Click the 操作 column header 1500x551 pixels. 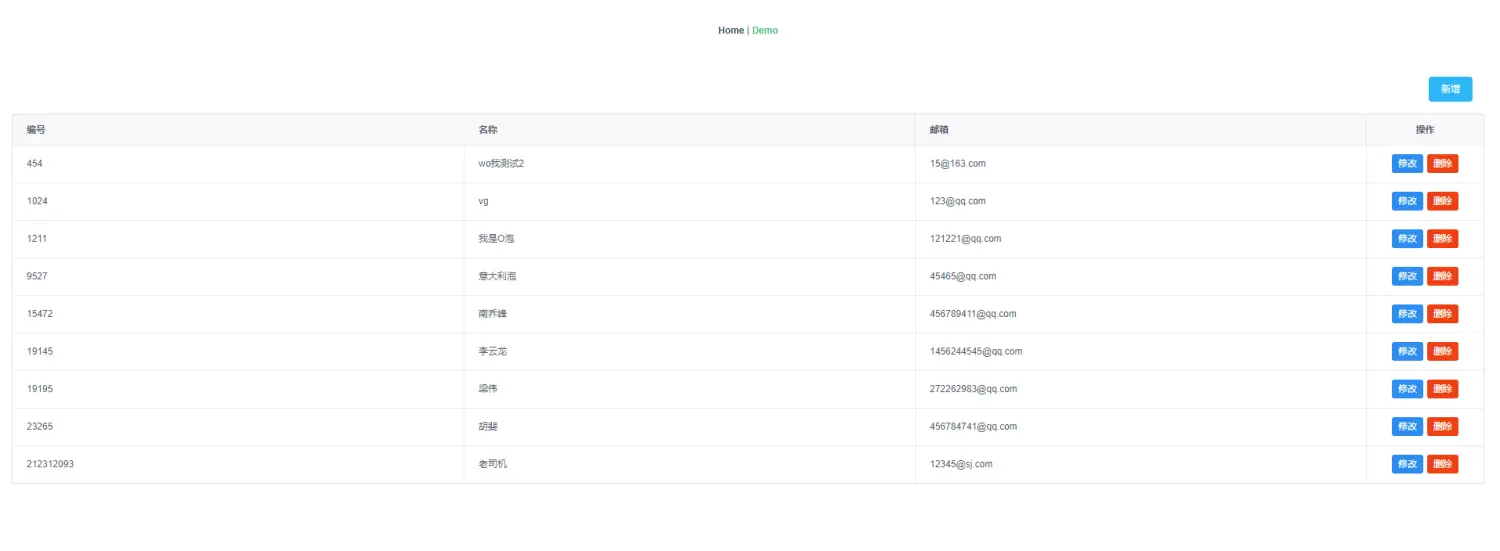coord(1425,130)
